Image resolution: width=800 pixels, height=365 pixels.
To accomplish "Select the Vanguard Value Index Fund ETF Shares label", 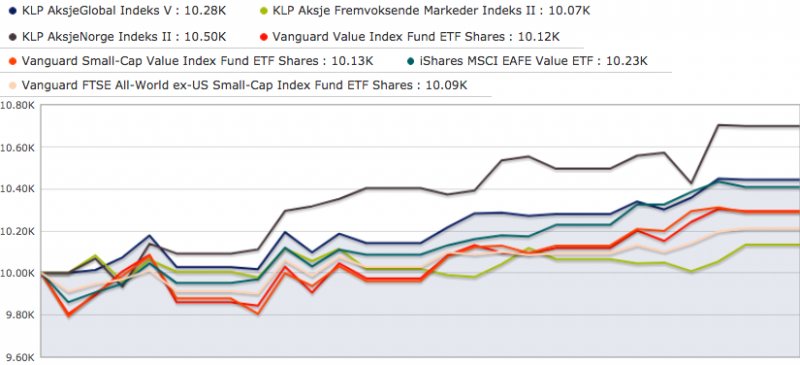I will pyautogui.click(x=391, y=37).
